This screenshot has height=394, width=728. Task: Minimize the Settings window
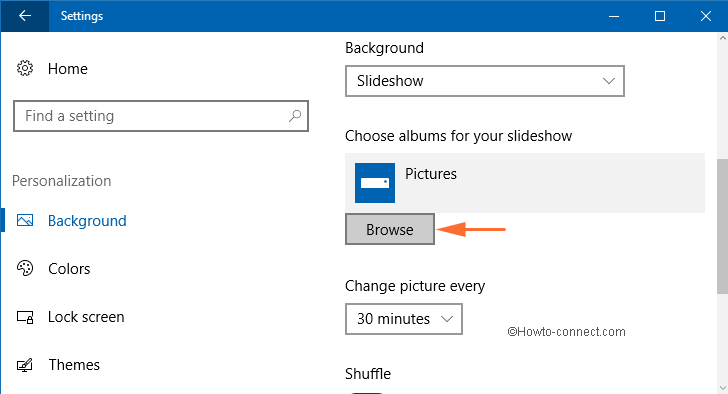tap(614, 16)
